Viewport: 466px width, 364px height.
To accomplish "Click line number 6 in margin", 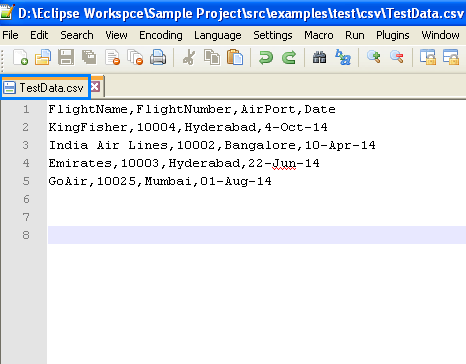I will pyautogui.click(x=26, y=199).
